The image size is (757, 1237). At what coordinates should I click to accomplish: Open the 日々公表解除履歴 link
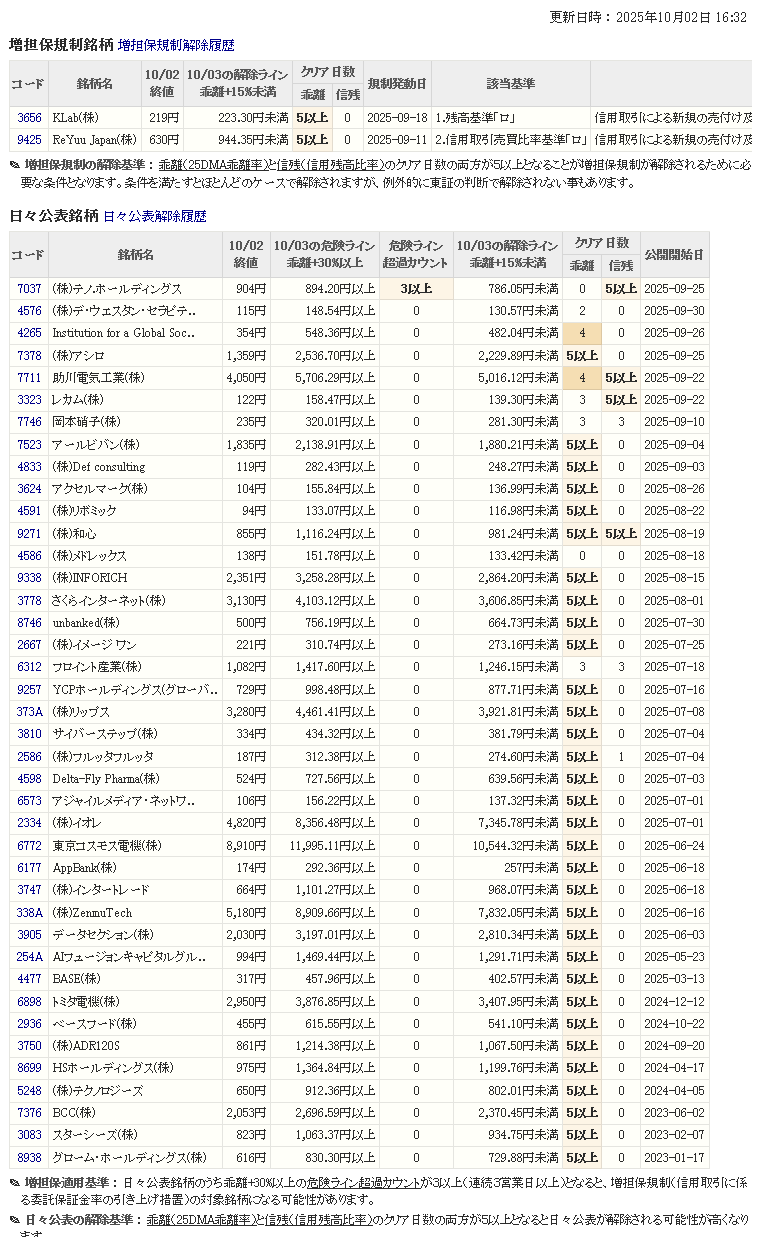click(x=154, y=216)
